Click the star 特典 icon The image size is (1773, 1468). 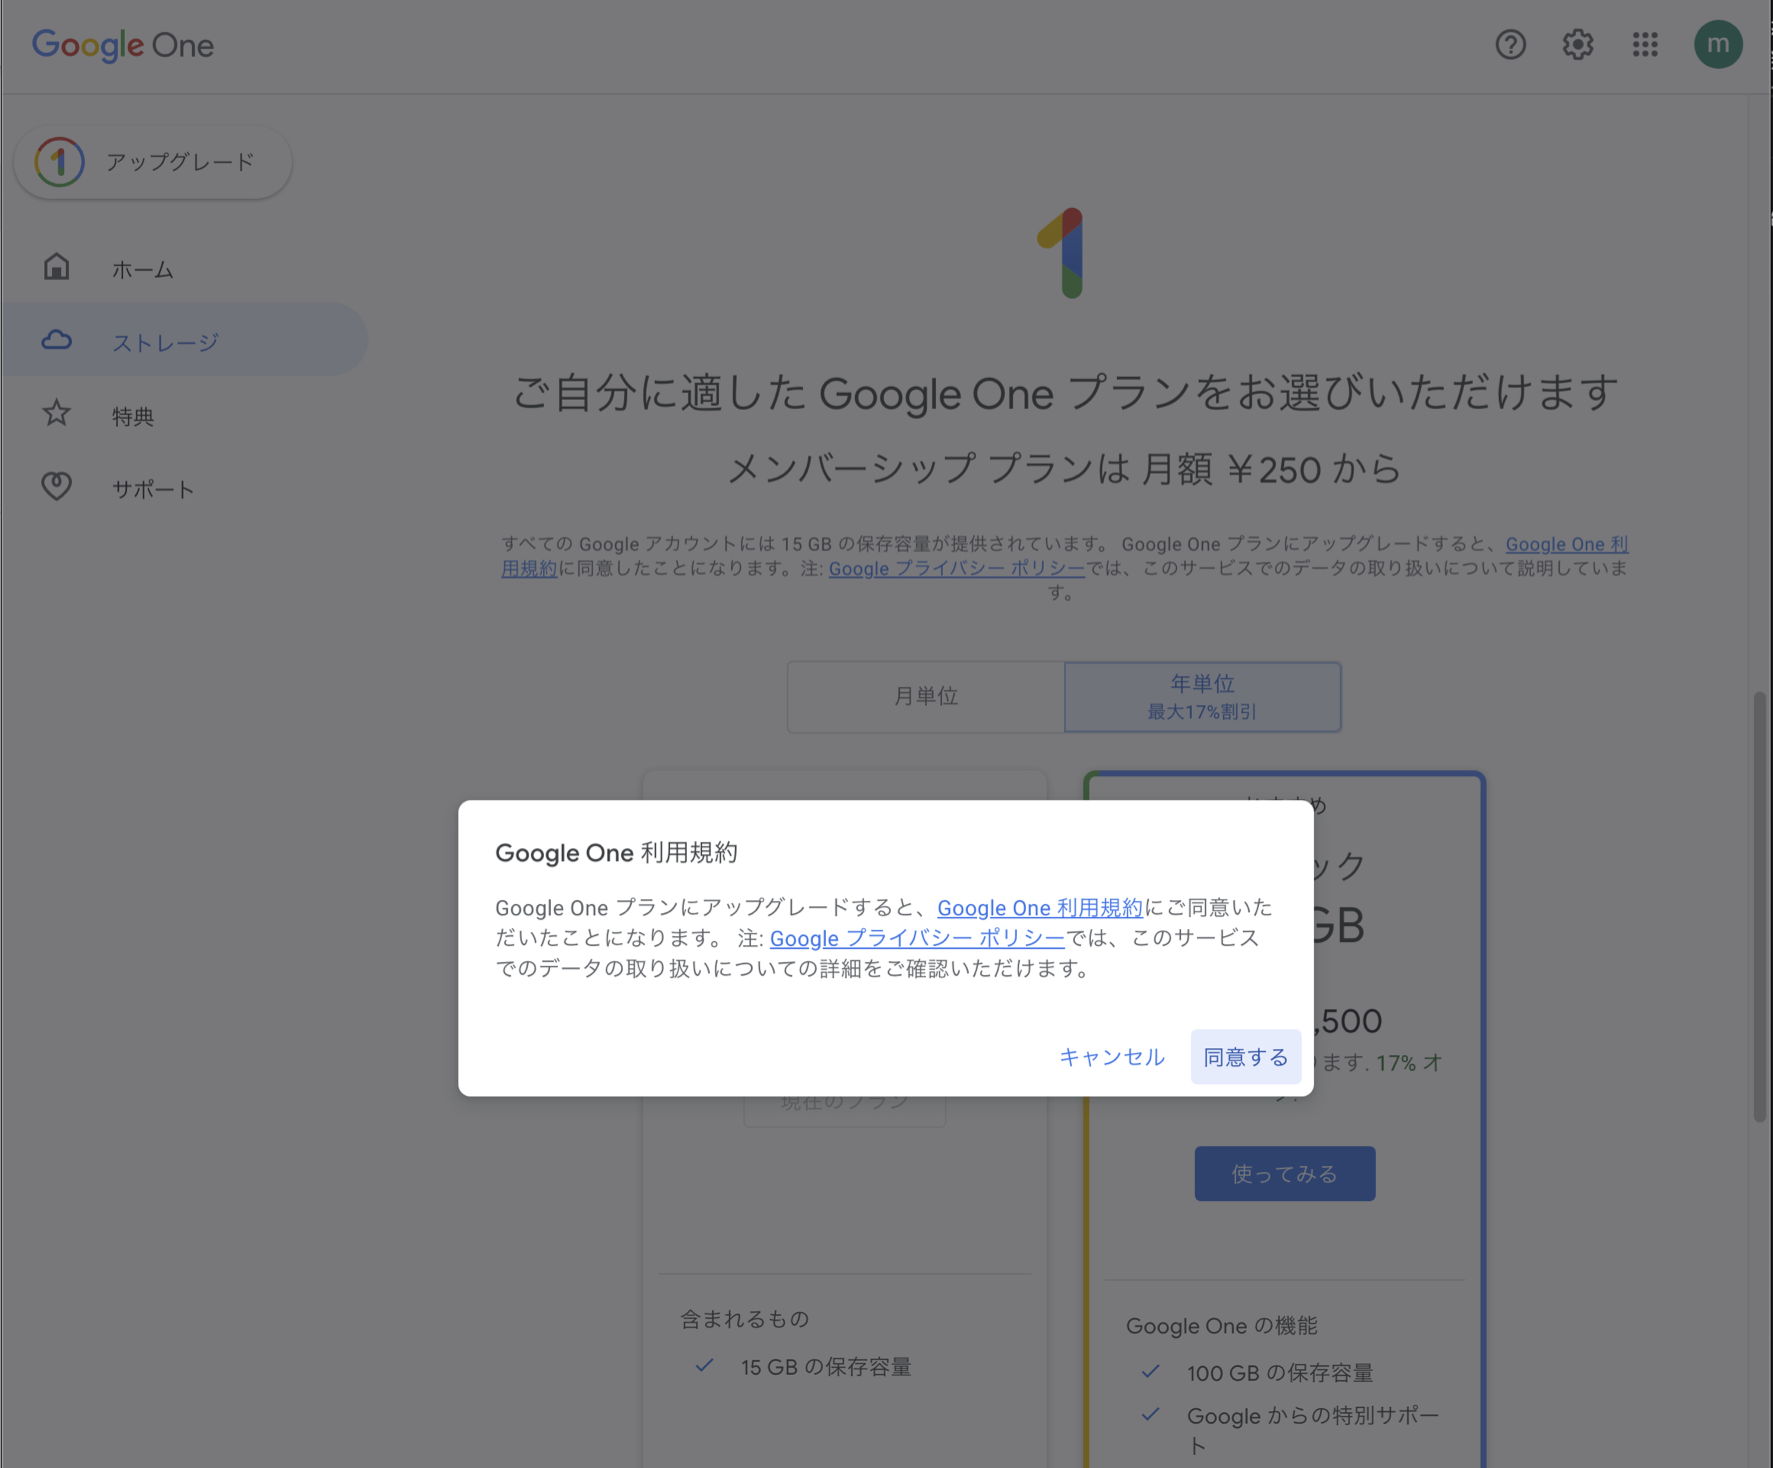click(57, 414)
